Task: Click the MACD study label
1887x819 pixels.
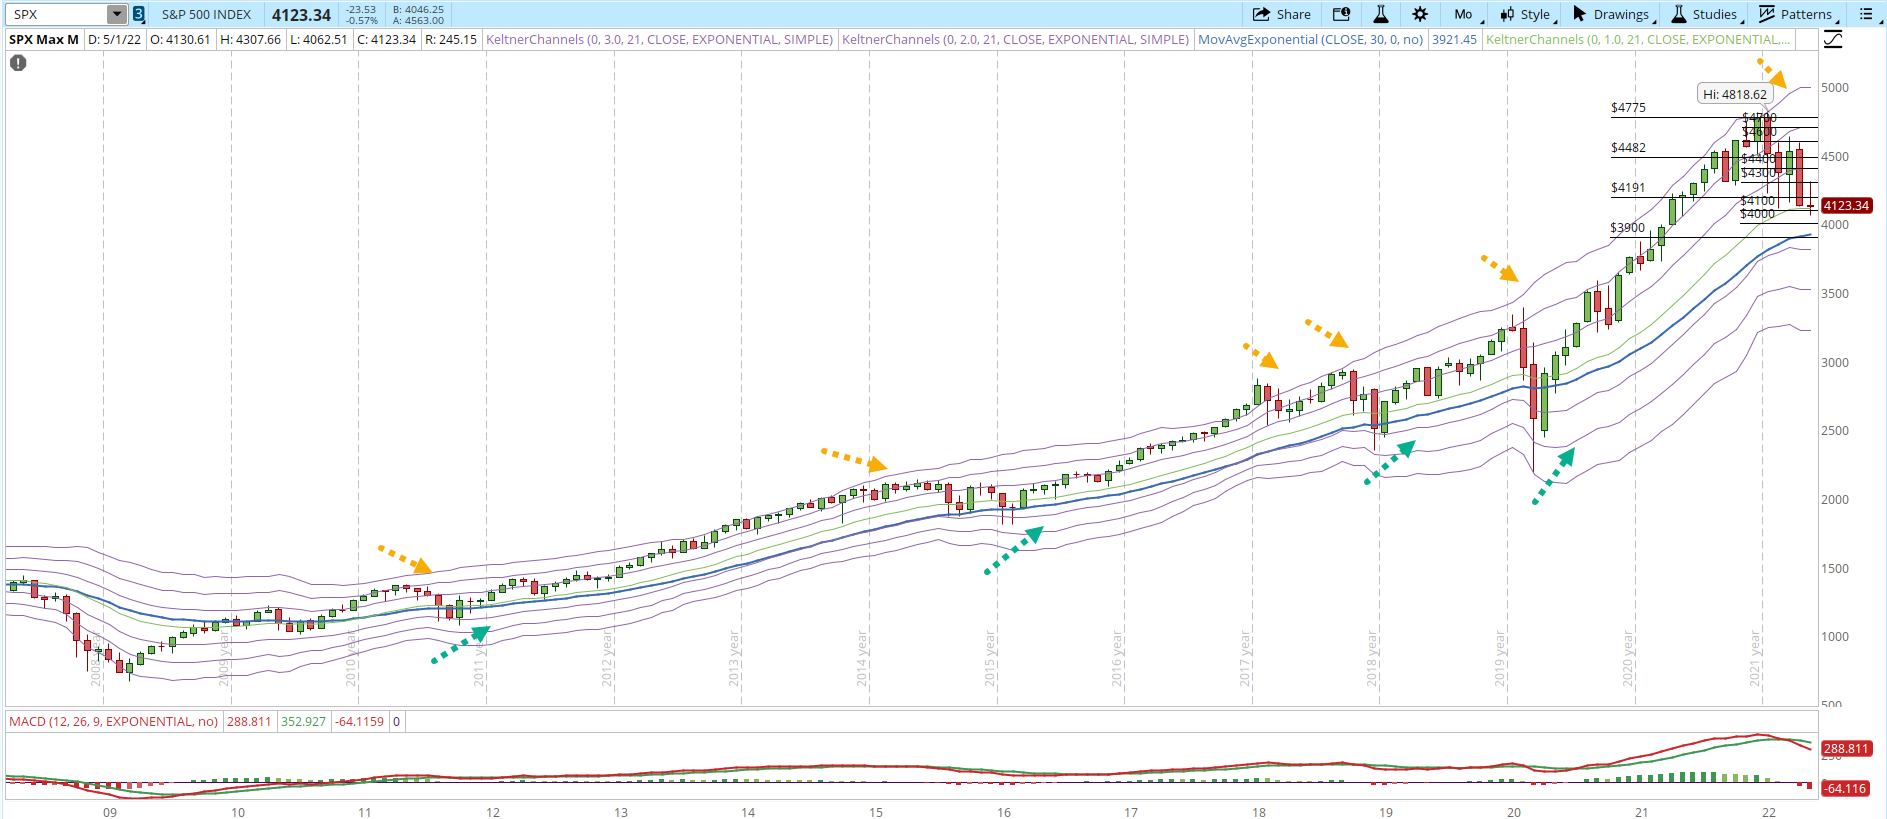Action: coord(113,721)
